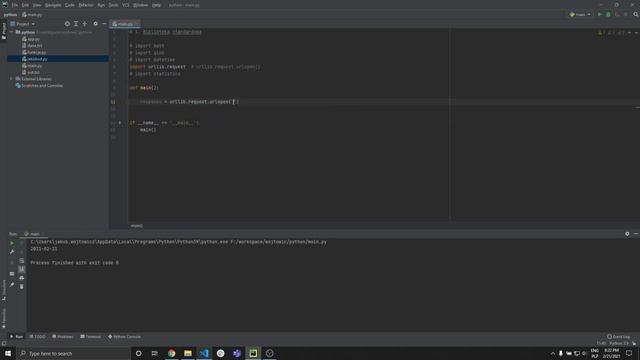
Task: Click the green Debug bug icon
Action: click(608, 14)
